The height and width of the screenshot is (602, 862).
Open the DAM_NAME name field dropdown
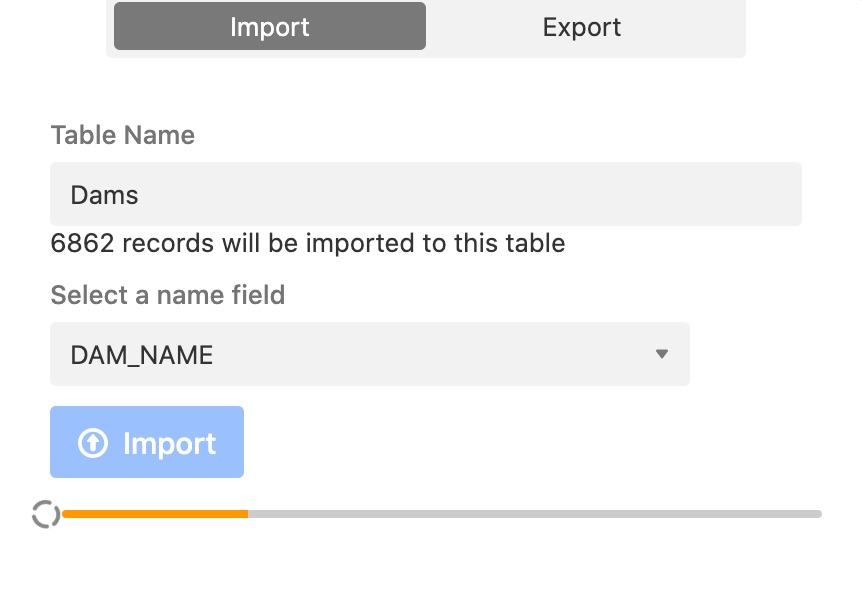(369, 354)
